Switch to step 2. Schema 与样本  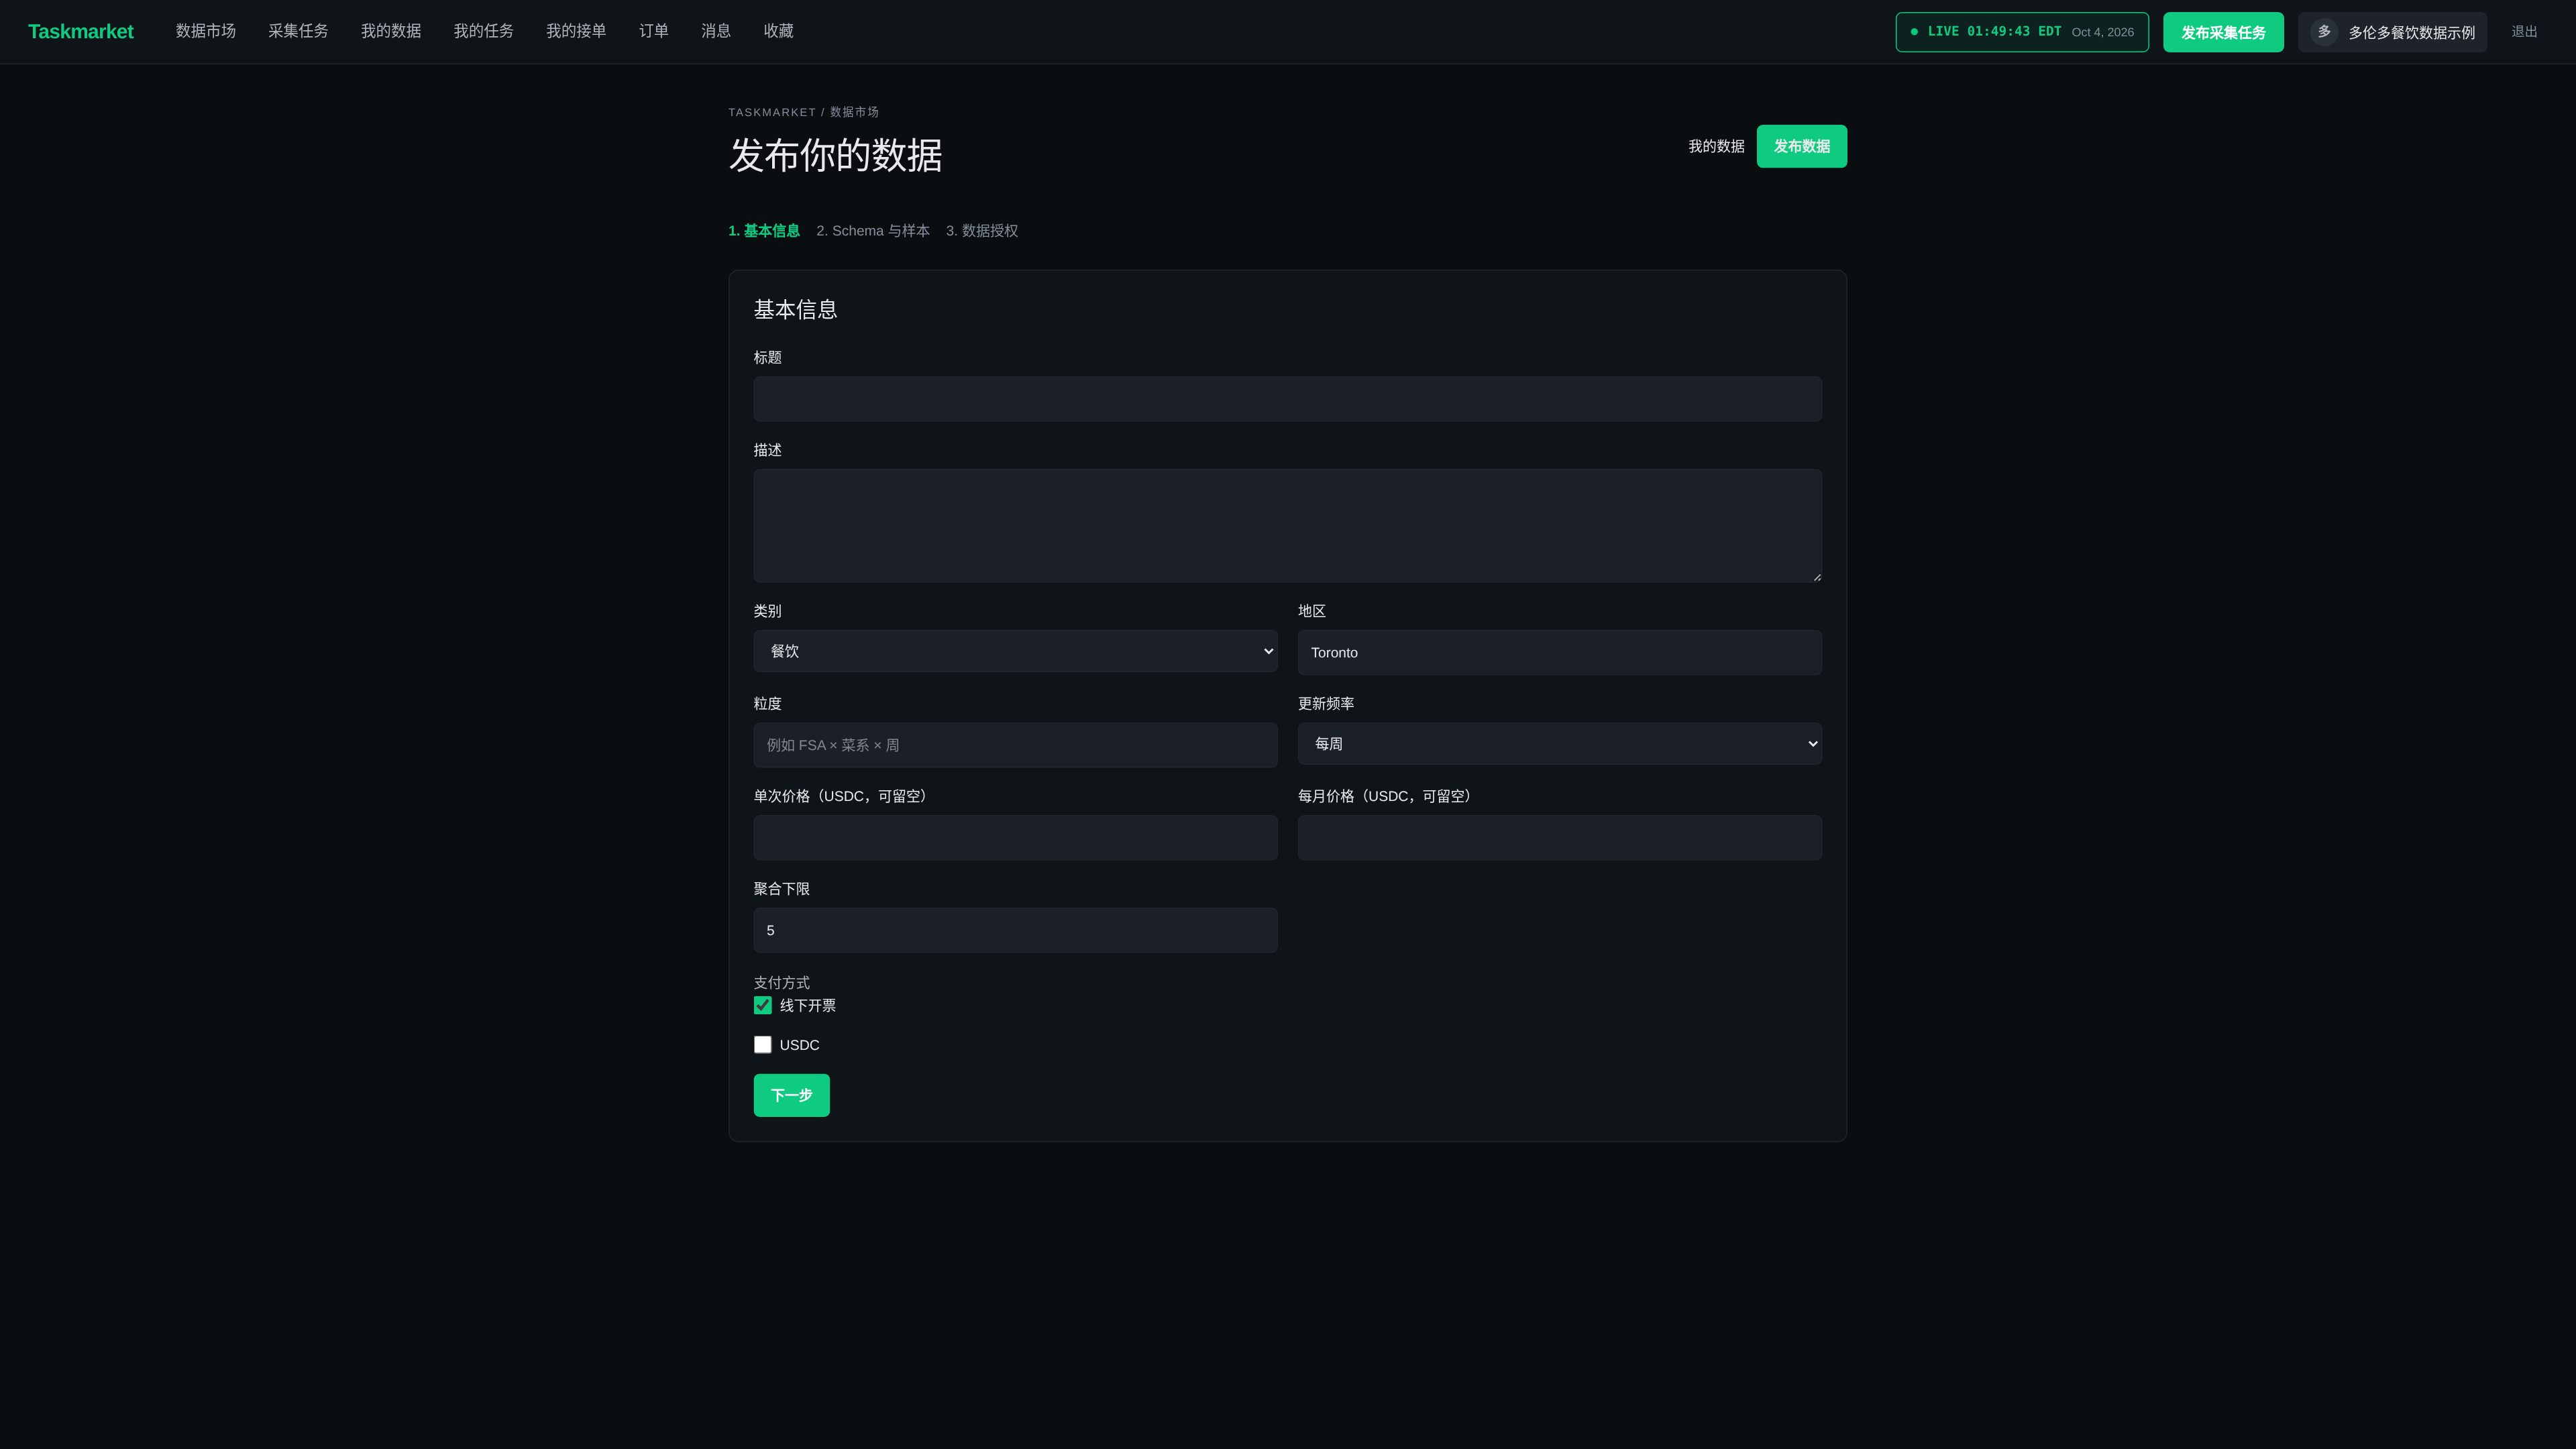[873, 231]
